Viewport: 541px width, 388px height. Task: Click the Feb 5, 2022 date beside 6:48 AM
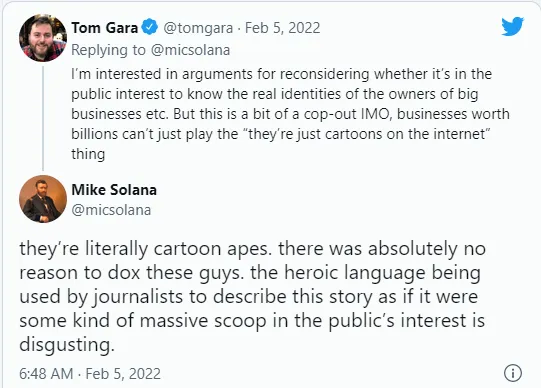pos(123,374)
